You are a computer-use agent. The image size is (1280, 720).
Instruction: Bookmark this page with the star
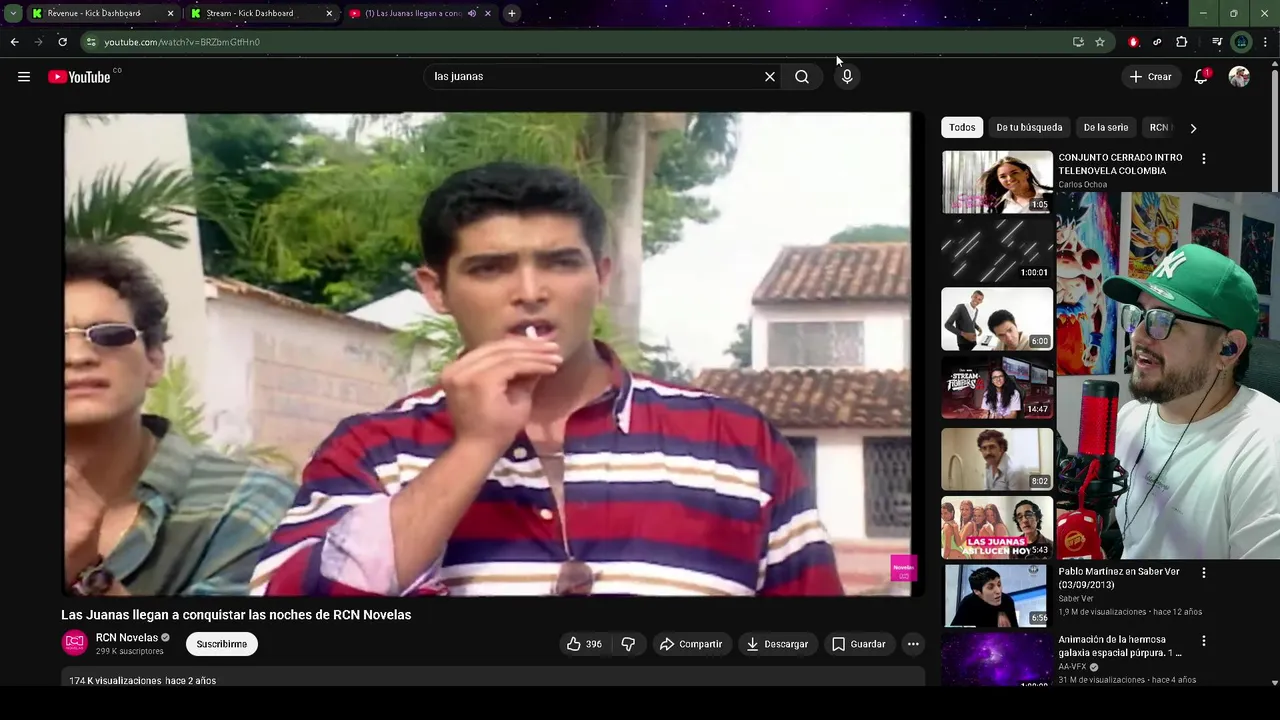click(1100, 42)
